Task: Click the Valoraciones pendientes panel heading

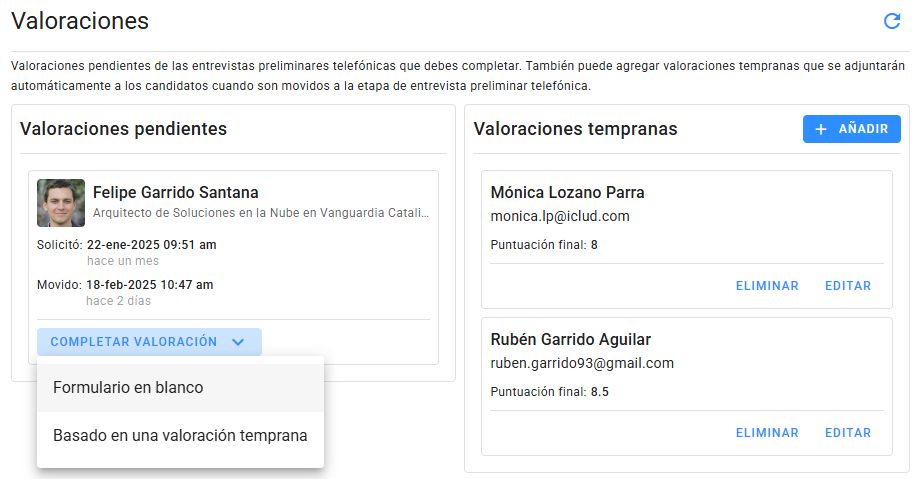Action: click(123, 129)
